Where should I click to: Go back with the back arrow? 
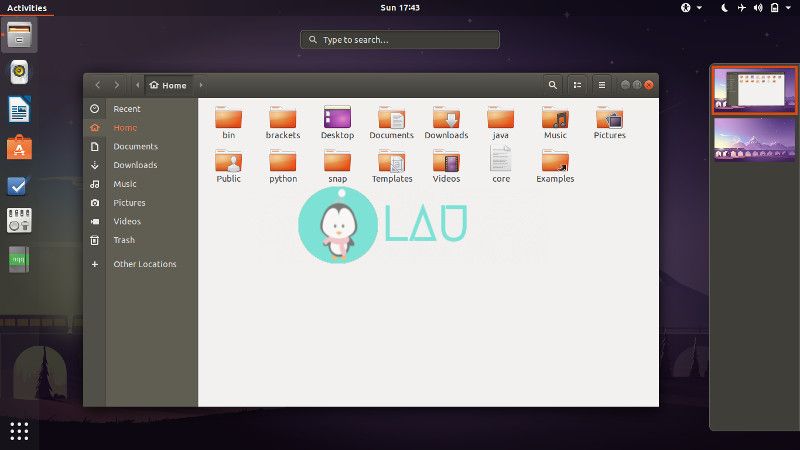[x=97, y=85]
